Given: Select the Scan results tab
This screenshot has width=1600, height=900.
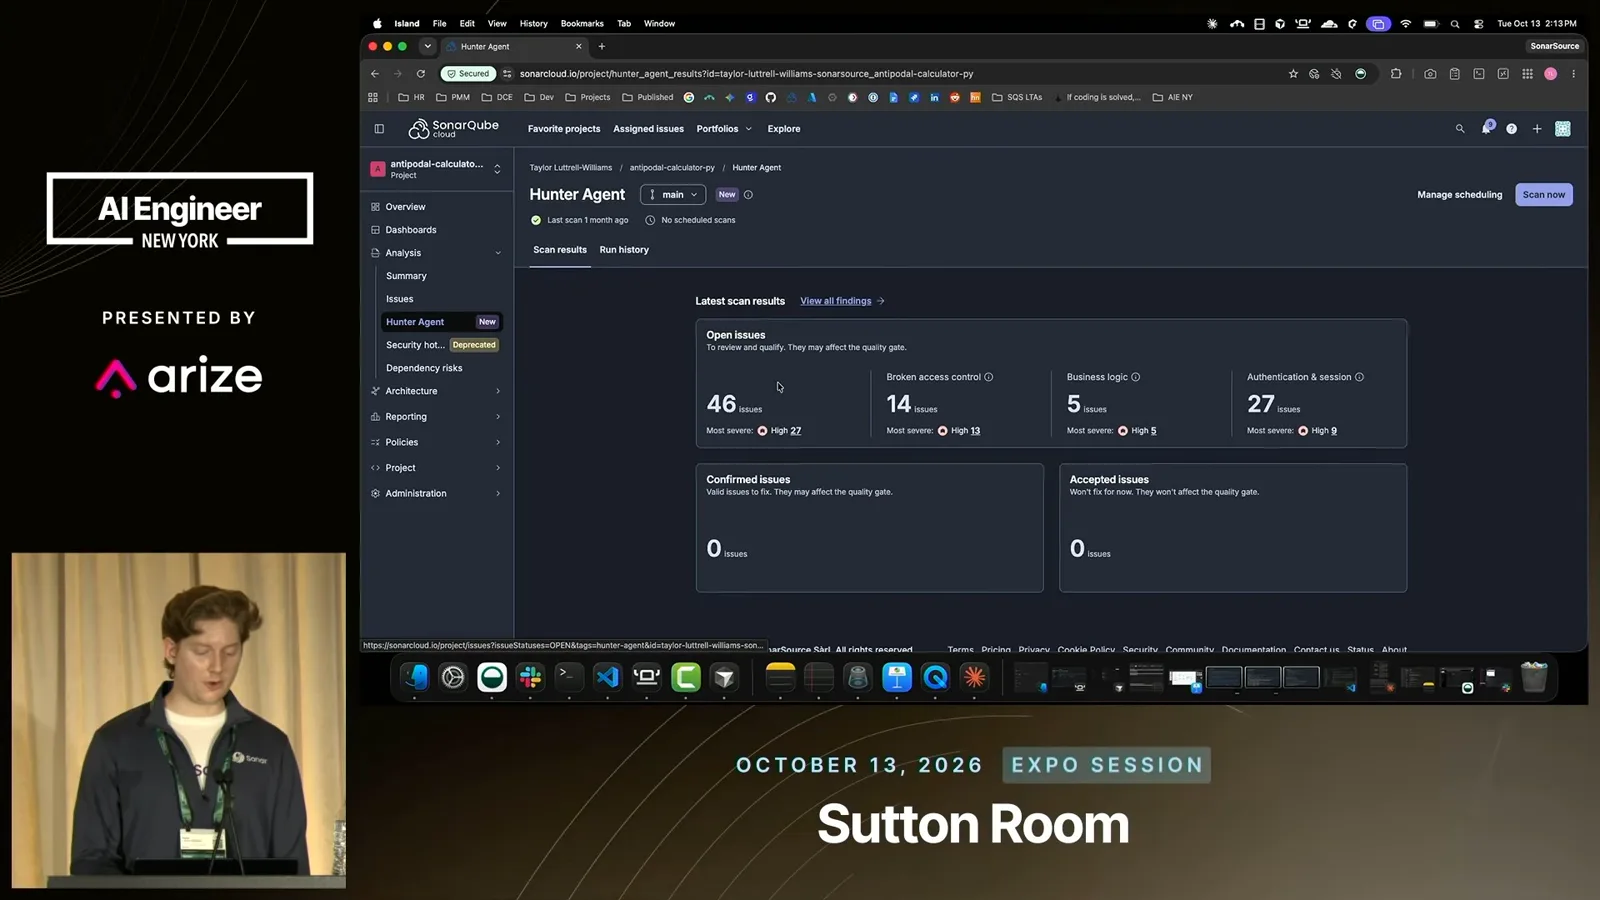Looking at the screenshot, I should point(560,250).
